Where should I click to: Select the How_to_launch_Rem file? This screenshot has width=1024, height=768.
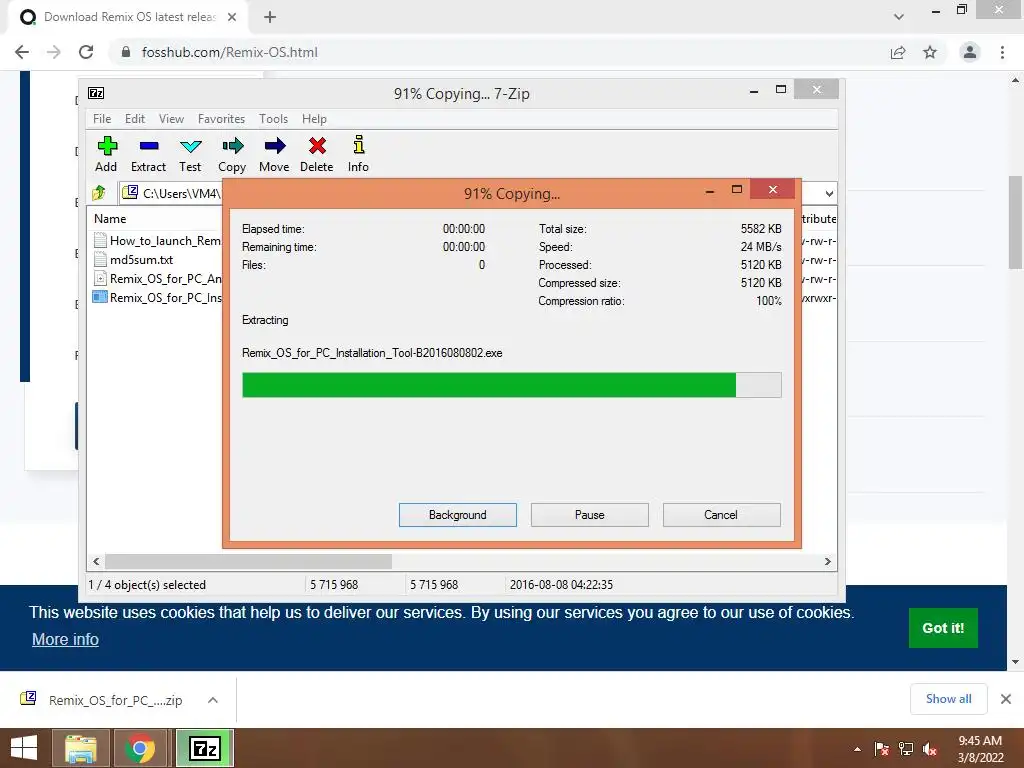pos(157,240)
